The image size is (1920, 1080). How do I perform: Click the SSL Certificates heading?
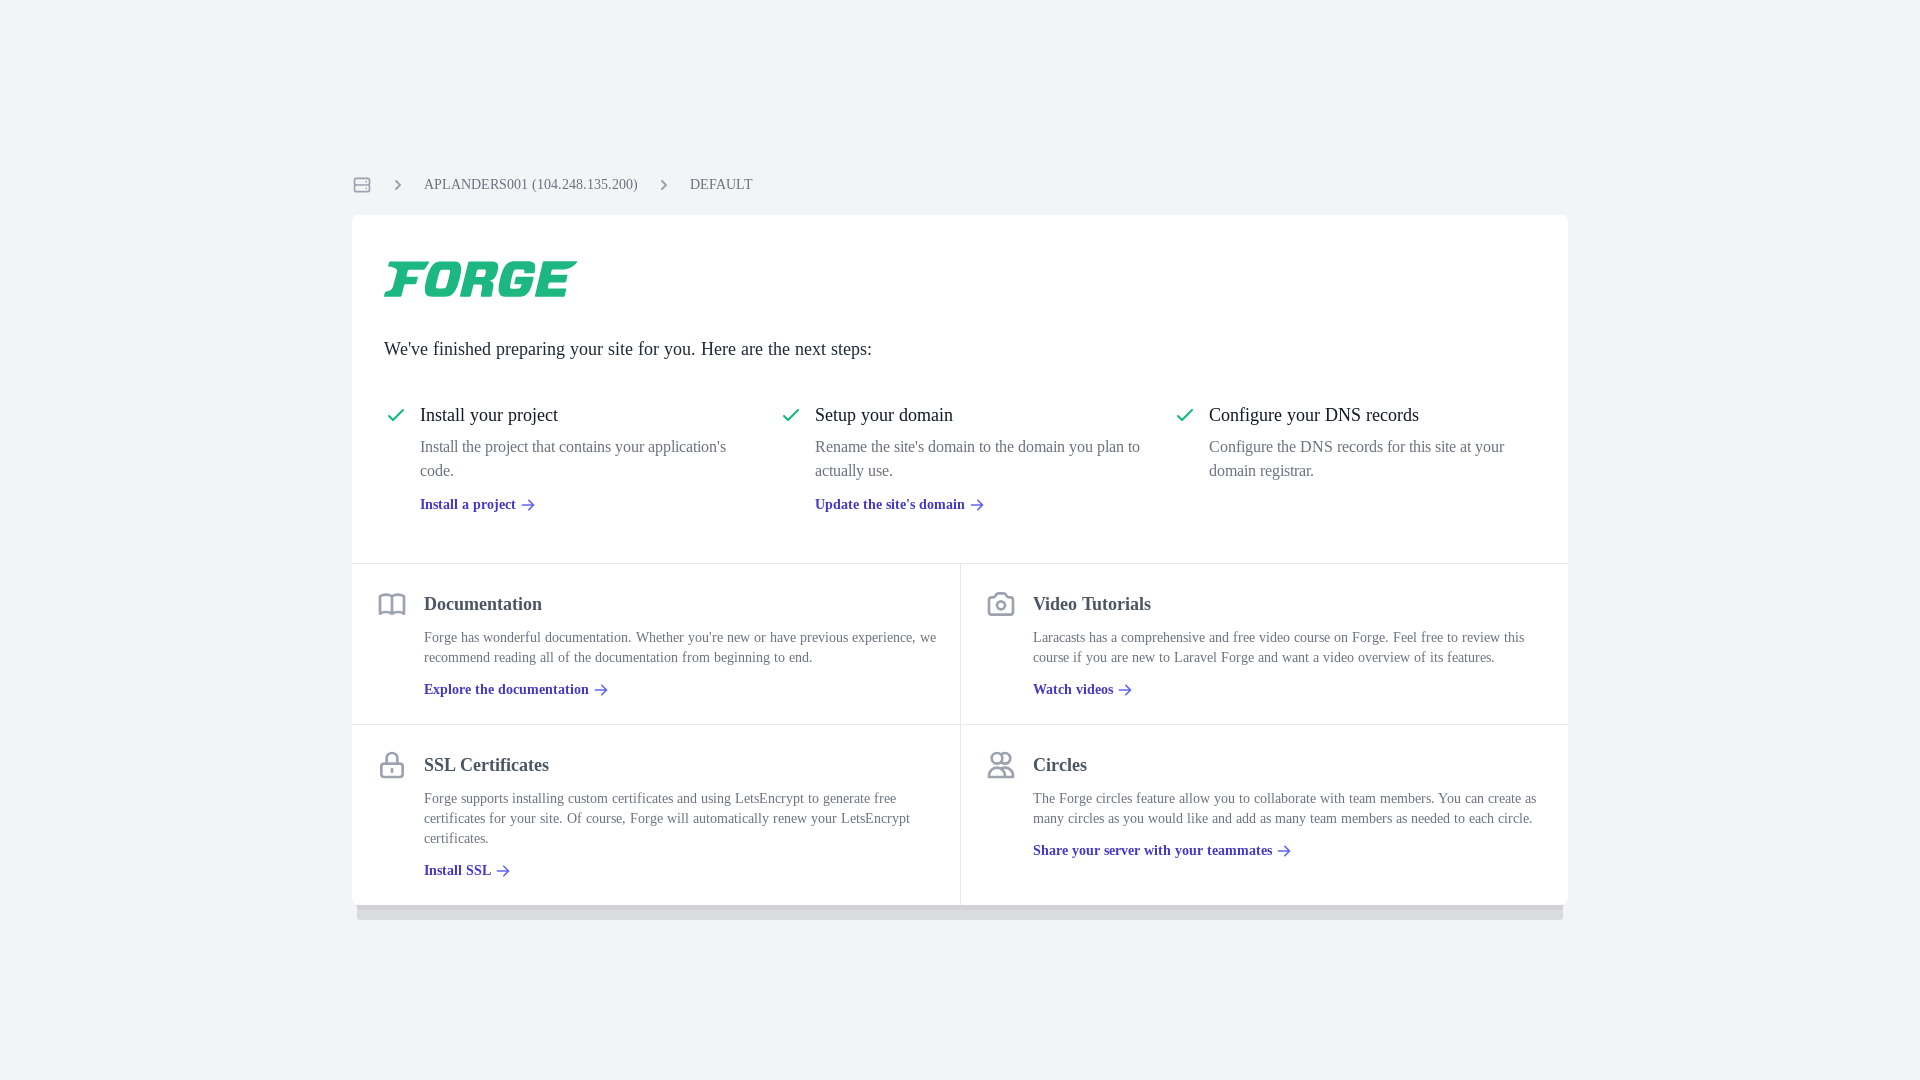[486, 765]
